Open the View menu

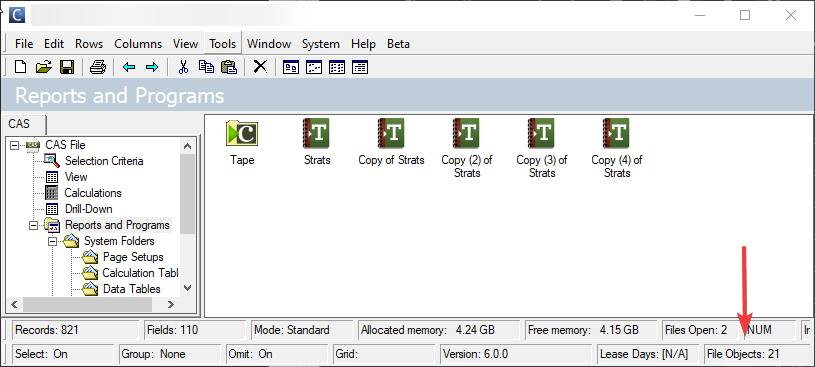(185, 44)
